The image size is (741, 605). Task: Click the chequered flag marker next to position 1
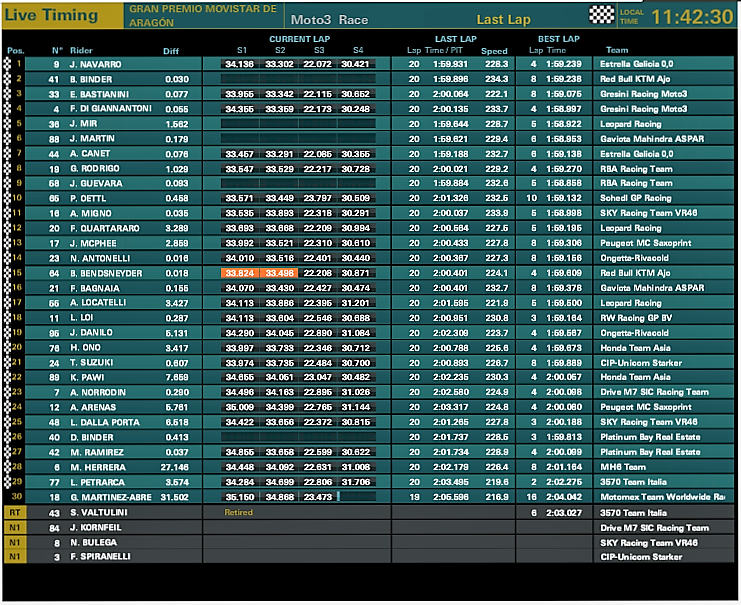(x=7, y=64)
